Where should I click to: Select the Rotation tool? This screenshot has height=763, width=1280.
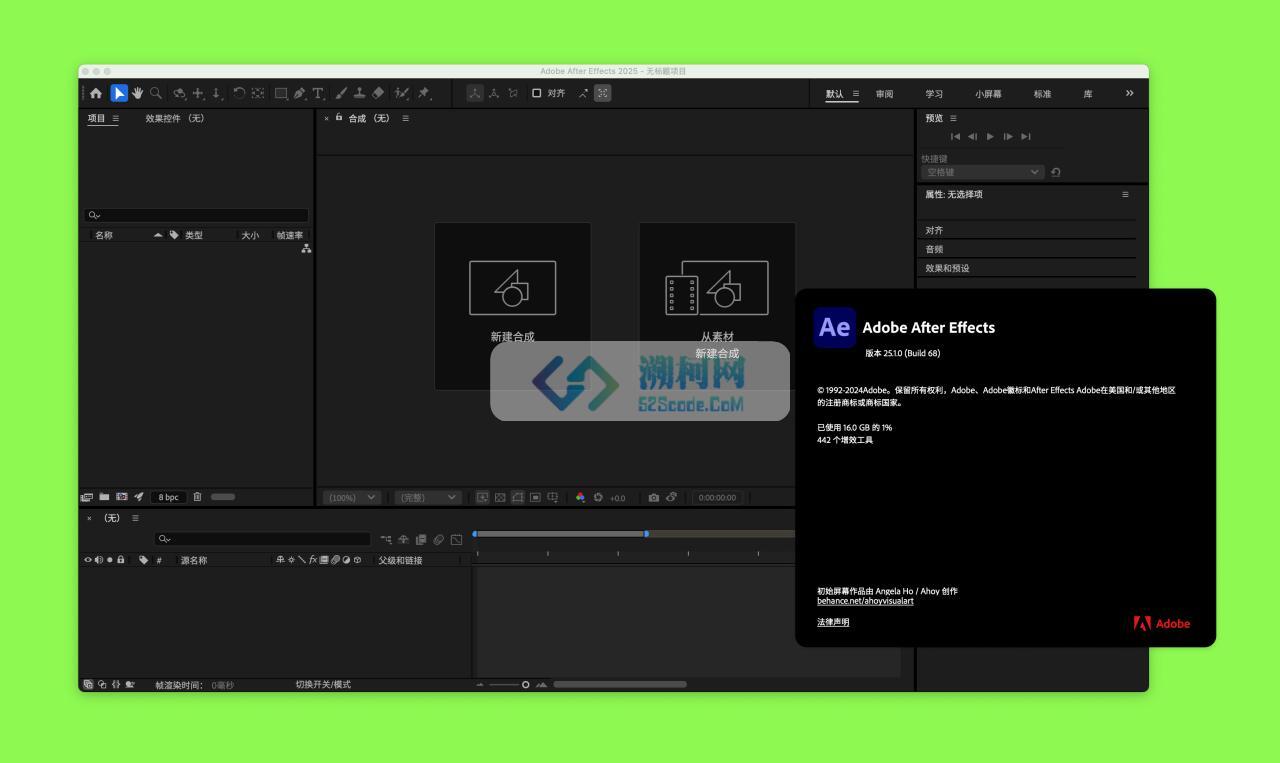239,93
